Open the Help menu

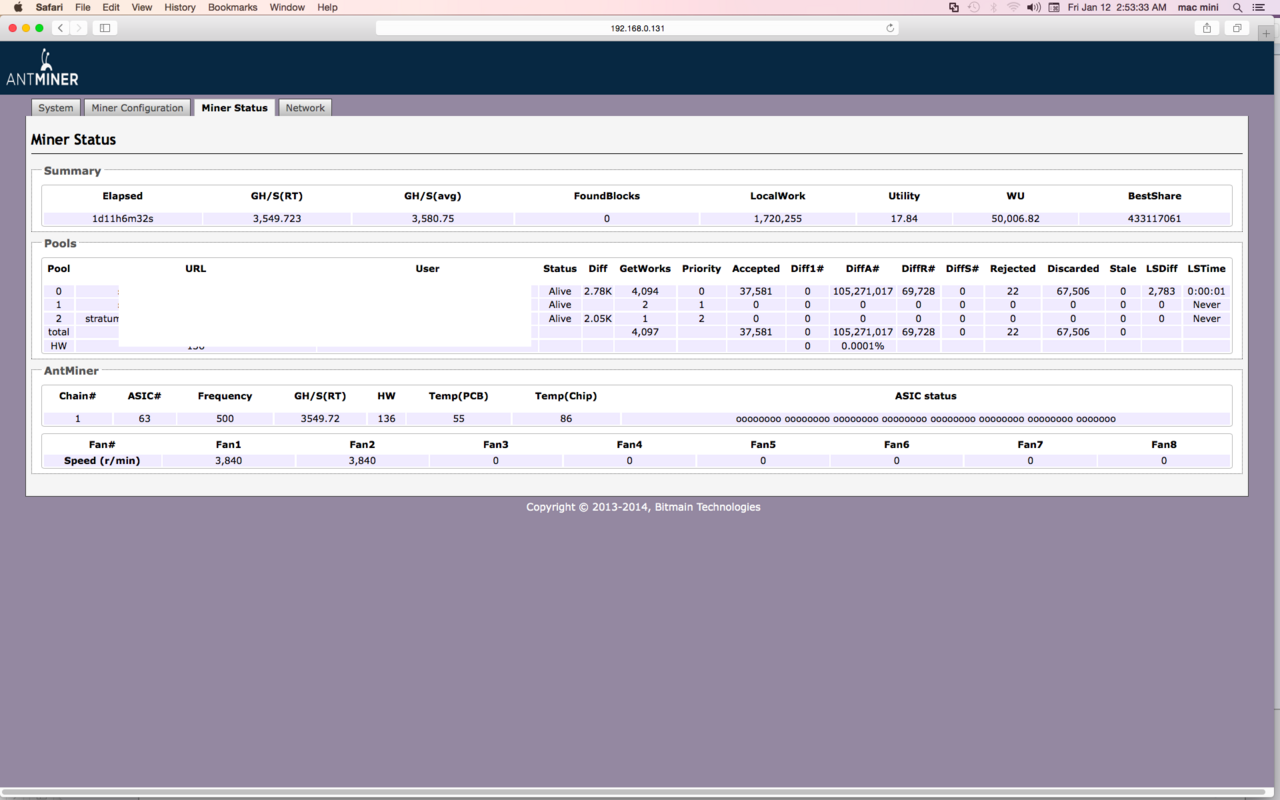click(x=327, y=7)
